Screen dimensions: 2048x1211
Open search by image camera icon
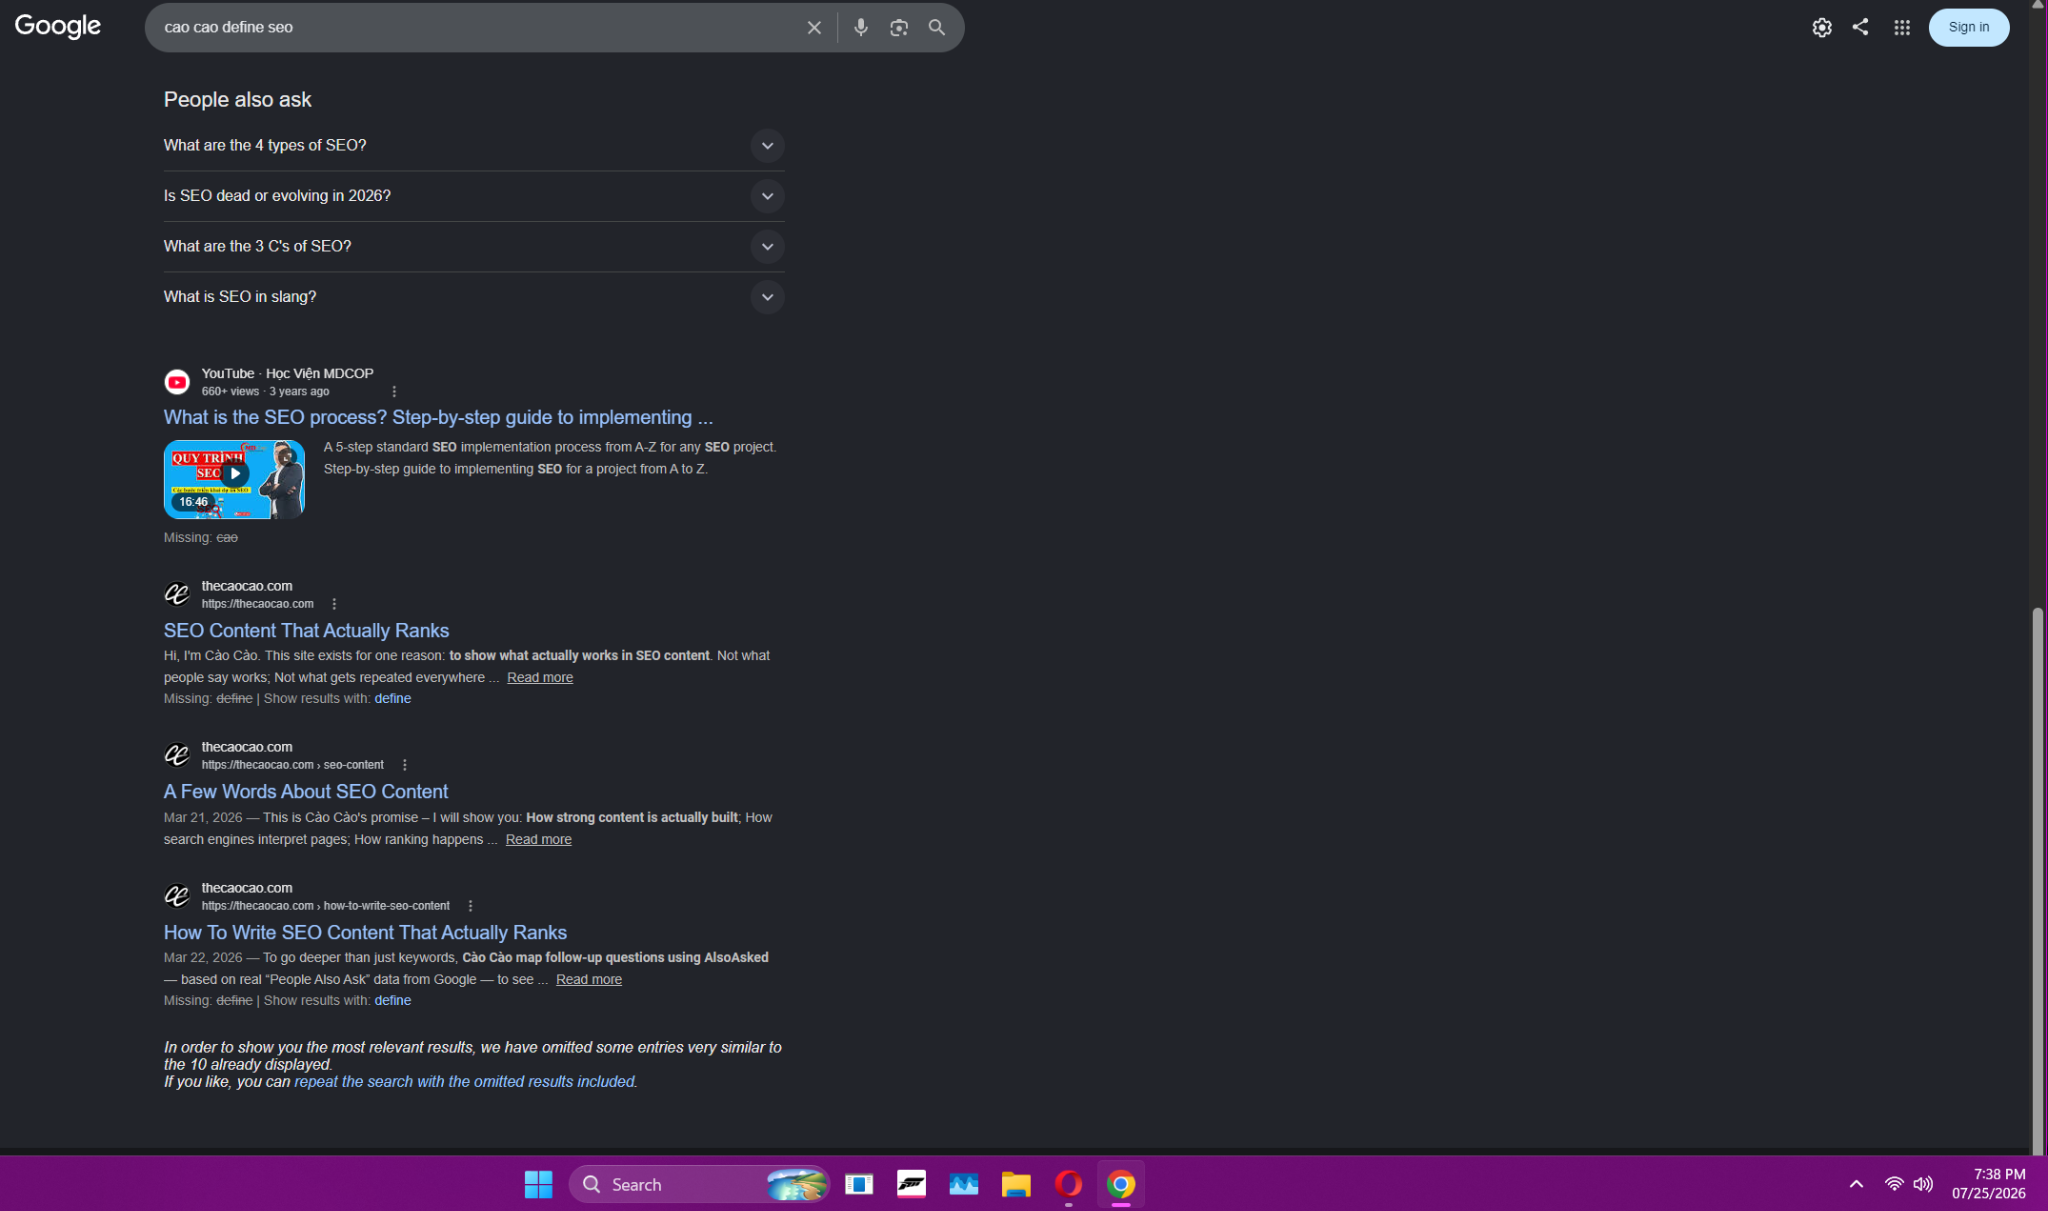coord(899,28)
